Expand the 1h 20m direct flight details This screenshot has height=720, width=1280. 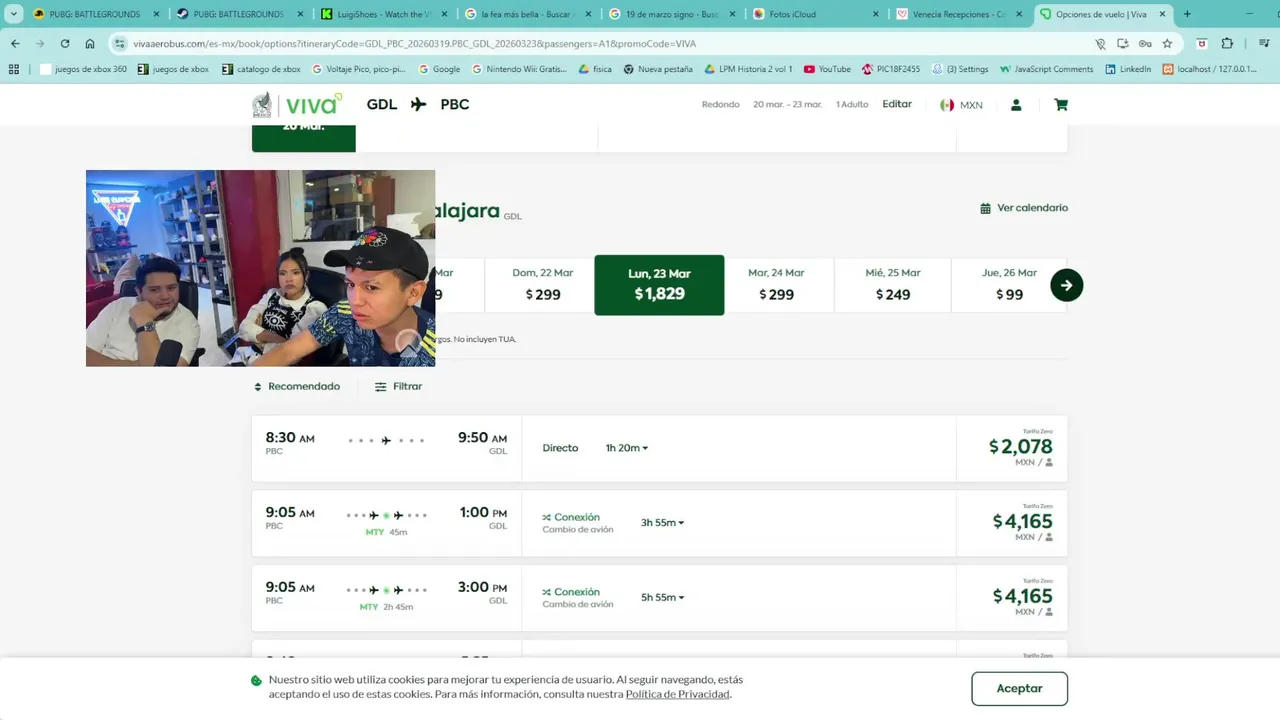pyautogui.click(x=627, y=448)
